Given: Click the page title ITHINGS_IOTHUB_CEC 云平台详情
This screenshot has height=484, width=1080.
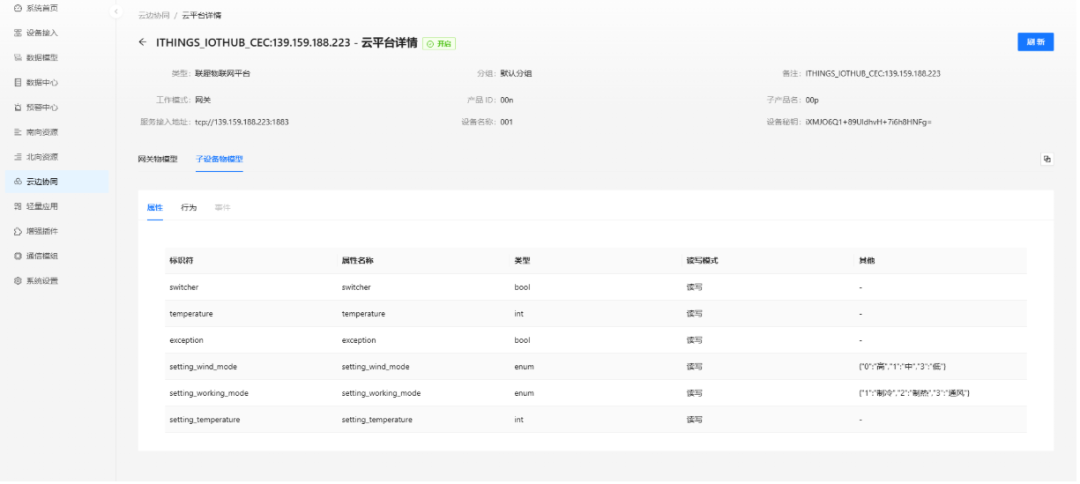Looking at the screenshot, I should coord(287,43).
